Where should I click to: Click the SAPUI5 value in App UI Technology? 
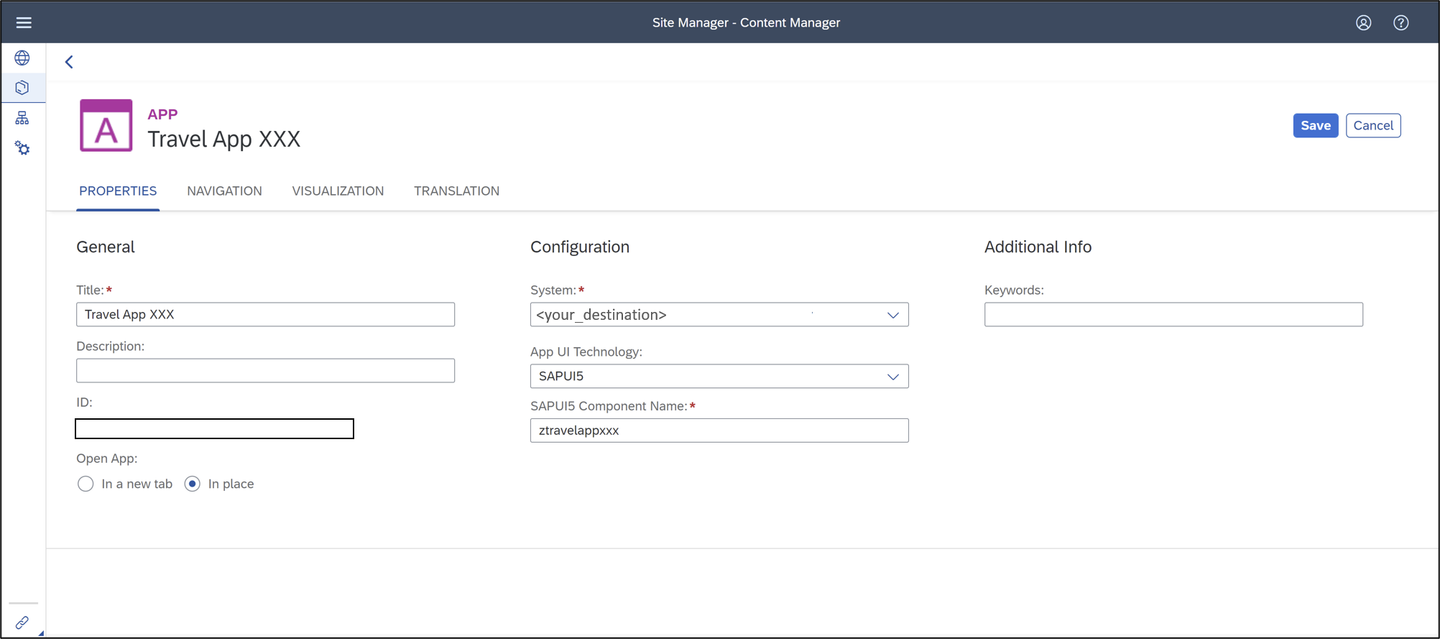point(561,377)
